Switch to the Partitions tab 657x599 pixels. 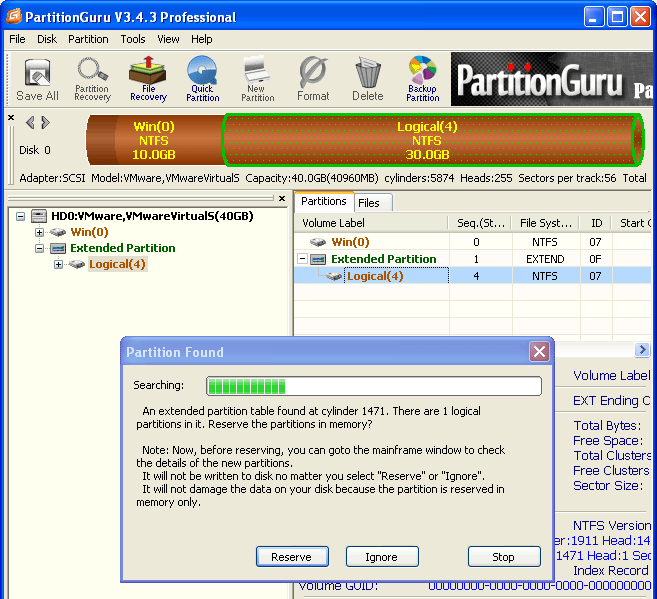click(324, 201)
